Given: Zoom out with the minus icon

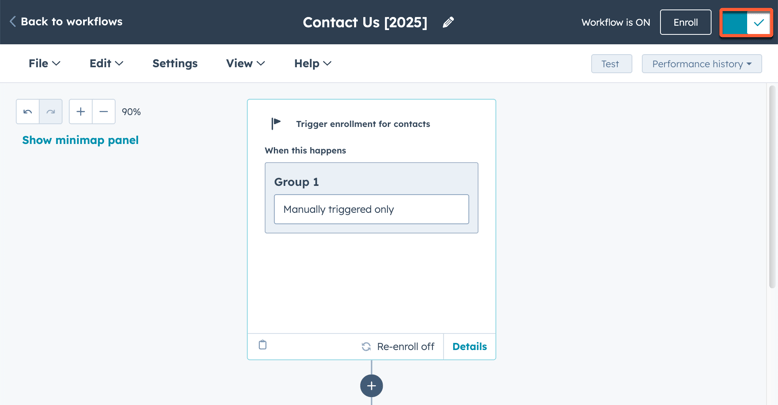Looking at the screenshot, I should (x=104, y=112).
